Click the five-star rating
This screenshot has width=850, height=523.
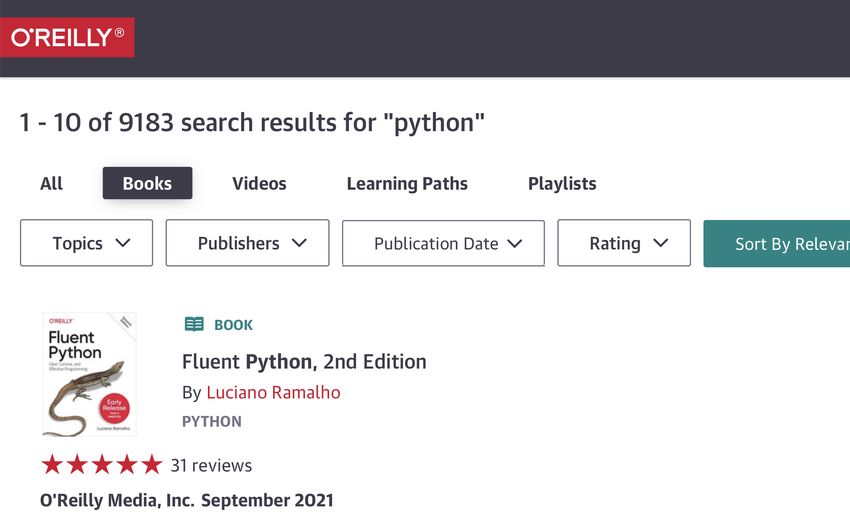(x=102, y=465)
